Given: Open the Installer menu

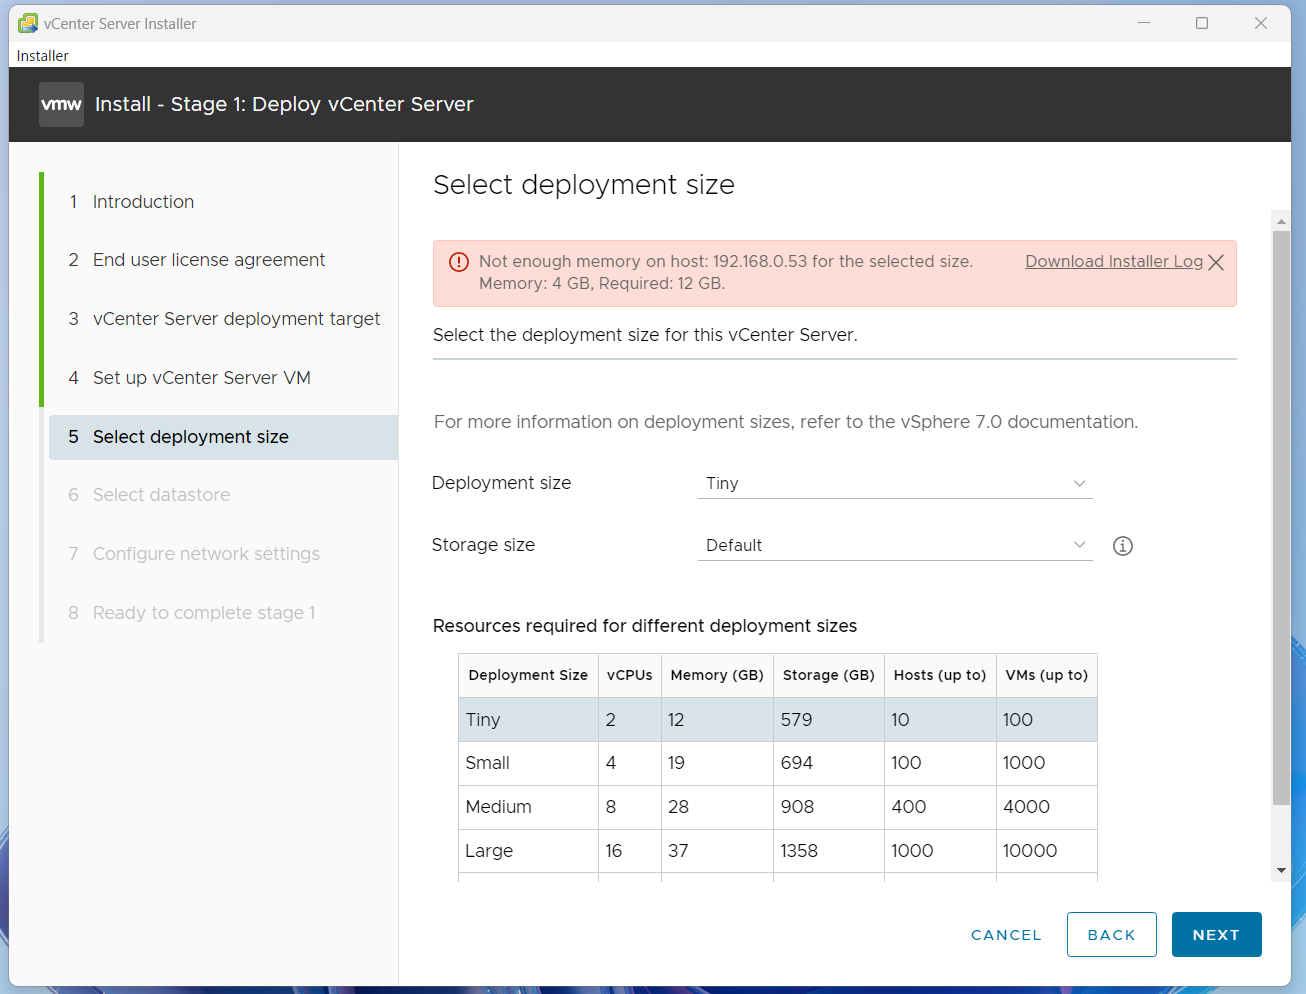Looking at the screenshot, I should coord(43,56).
